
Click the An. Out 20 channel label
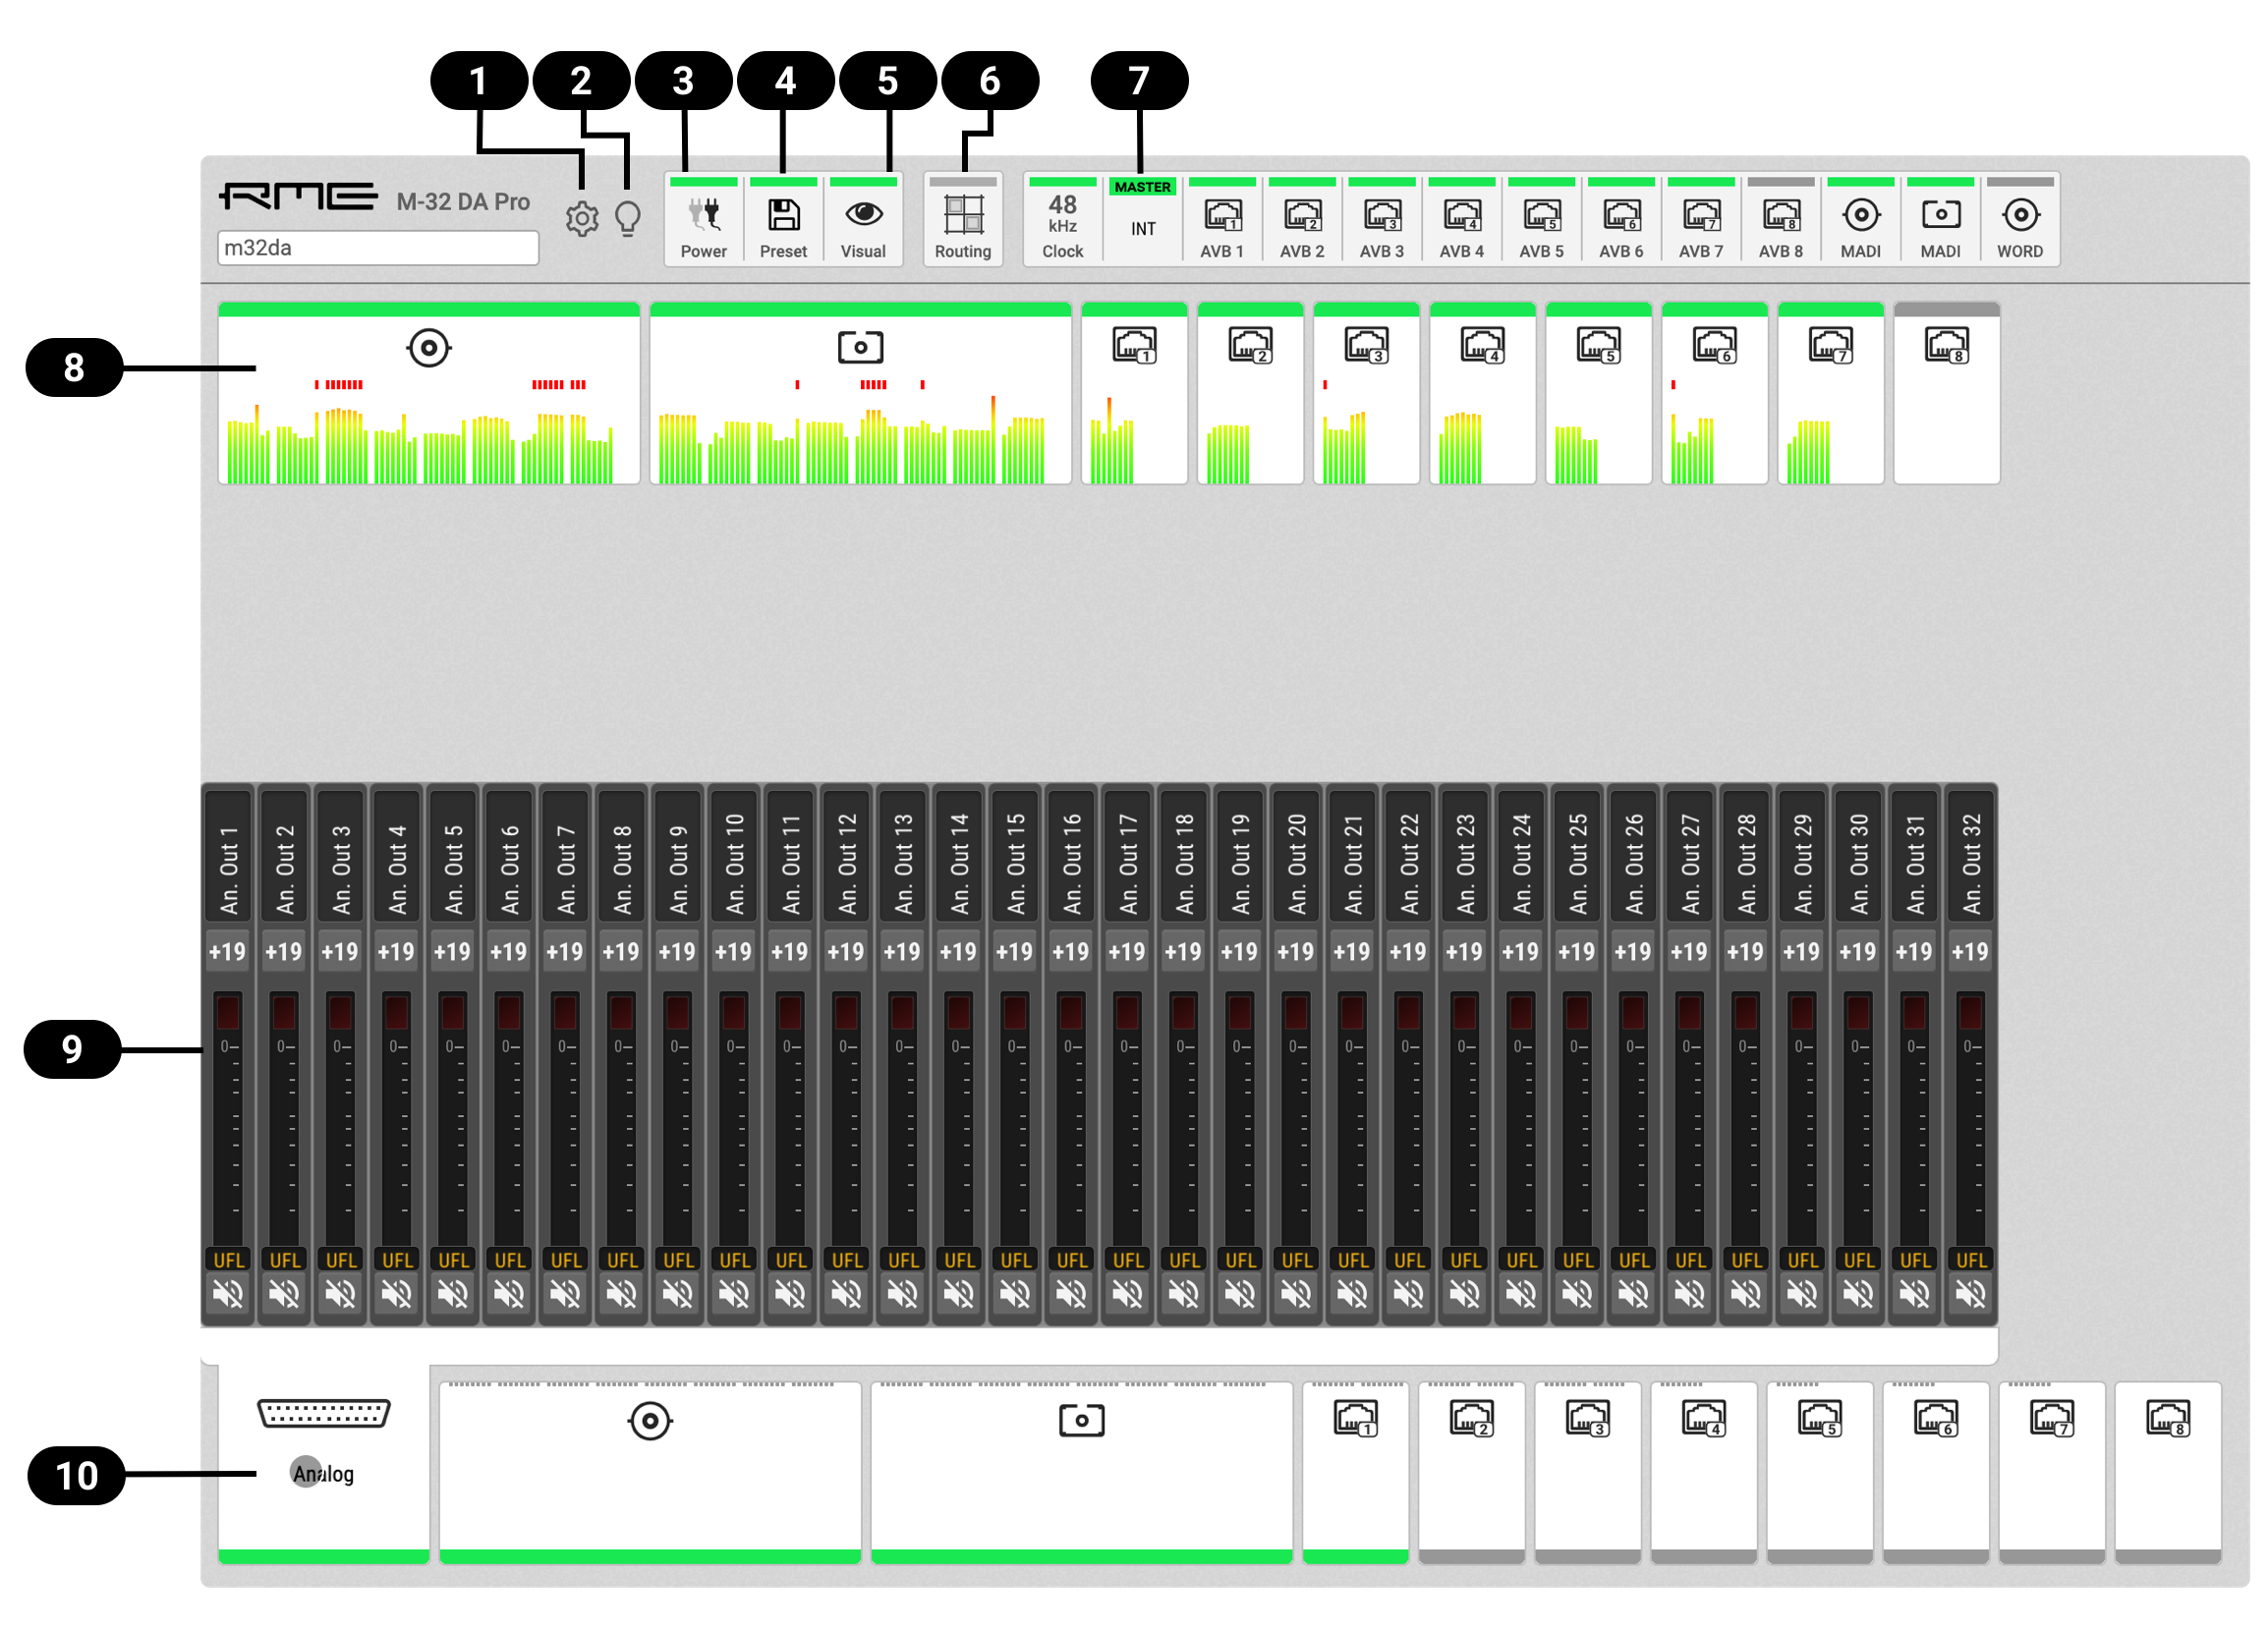(1296, 860)
